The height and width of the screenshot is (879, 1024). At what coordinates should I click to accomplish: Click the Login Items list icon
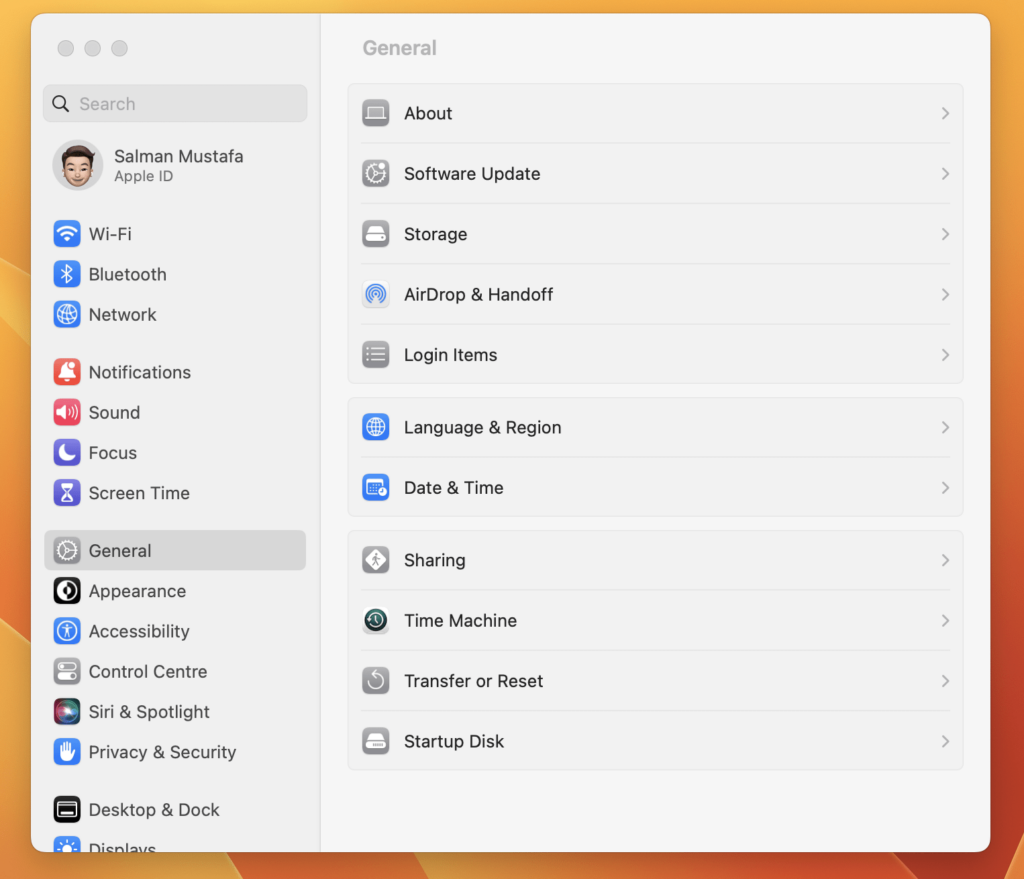click(376, 355)
